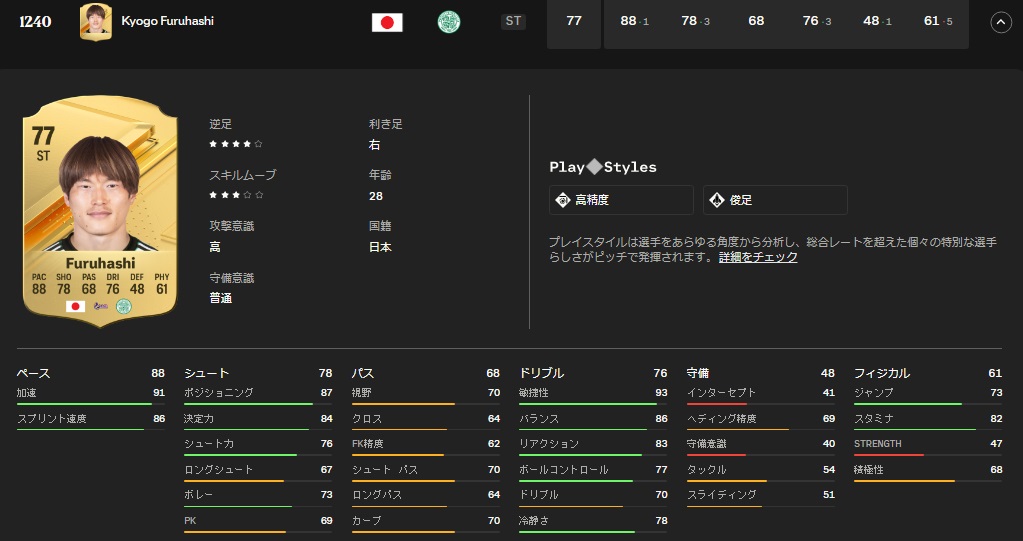The width and height of the screenshot is (1023, 541).
Task: Click the small player portrait beside rank 1240
Action: tap(95, 22)
